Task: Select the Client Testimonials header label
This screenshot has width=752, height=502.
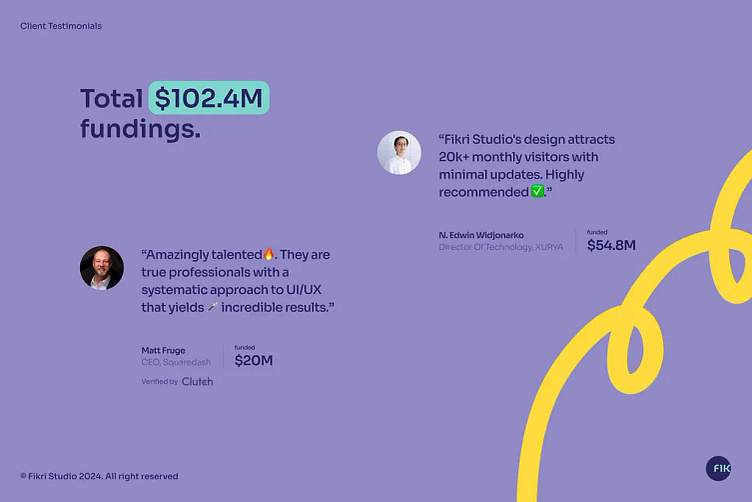Action: 61,26
